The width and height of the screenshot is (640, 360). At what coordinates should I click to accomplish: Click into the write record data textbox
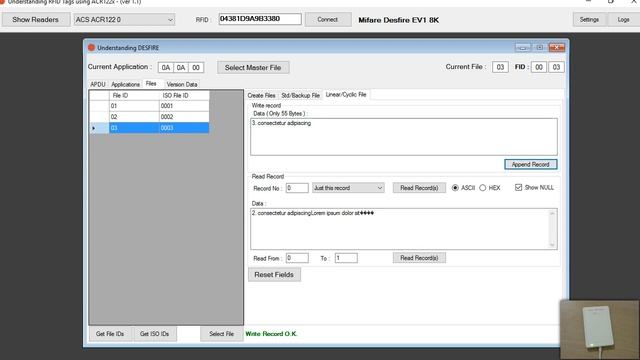coord(404,137)
